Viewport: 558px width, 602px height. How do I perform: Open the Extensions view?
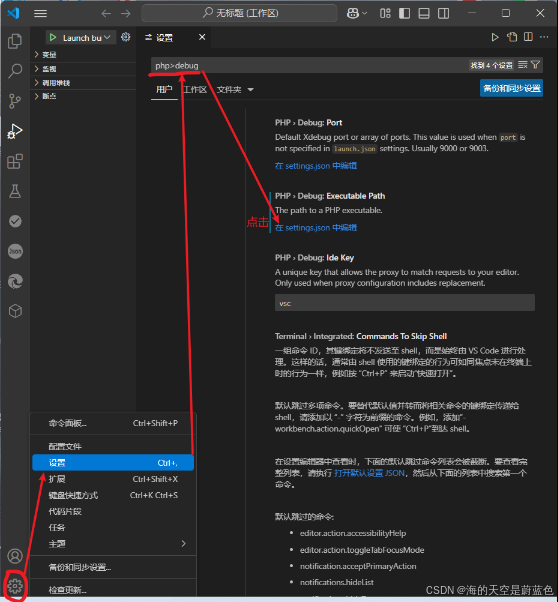point(15,161)
